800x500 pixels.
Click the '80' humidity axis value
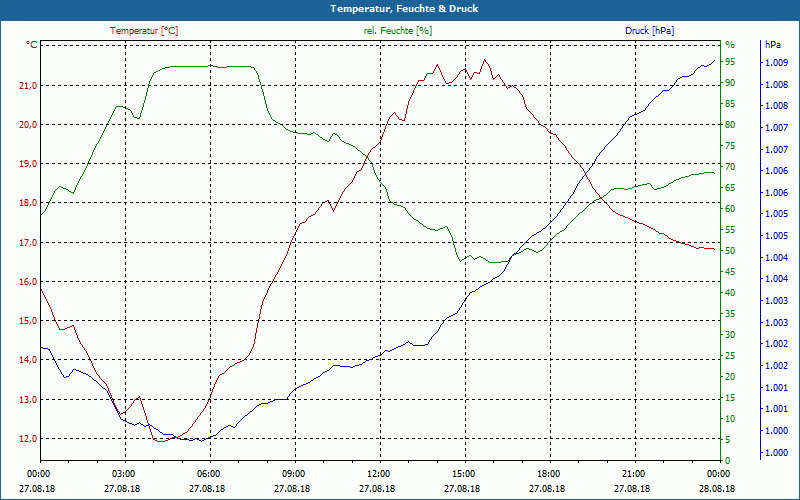tap(730, 124)
